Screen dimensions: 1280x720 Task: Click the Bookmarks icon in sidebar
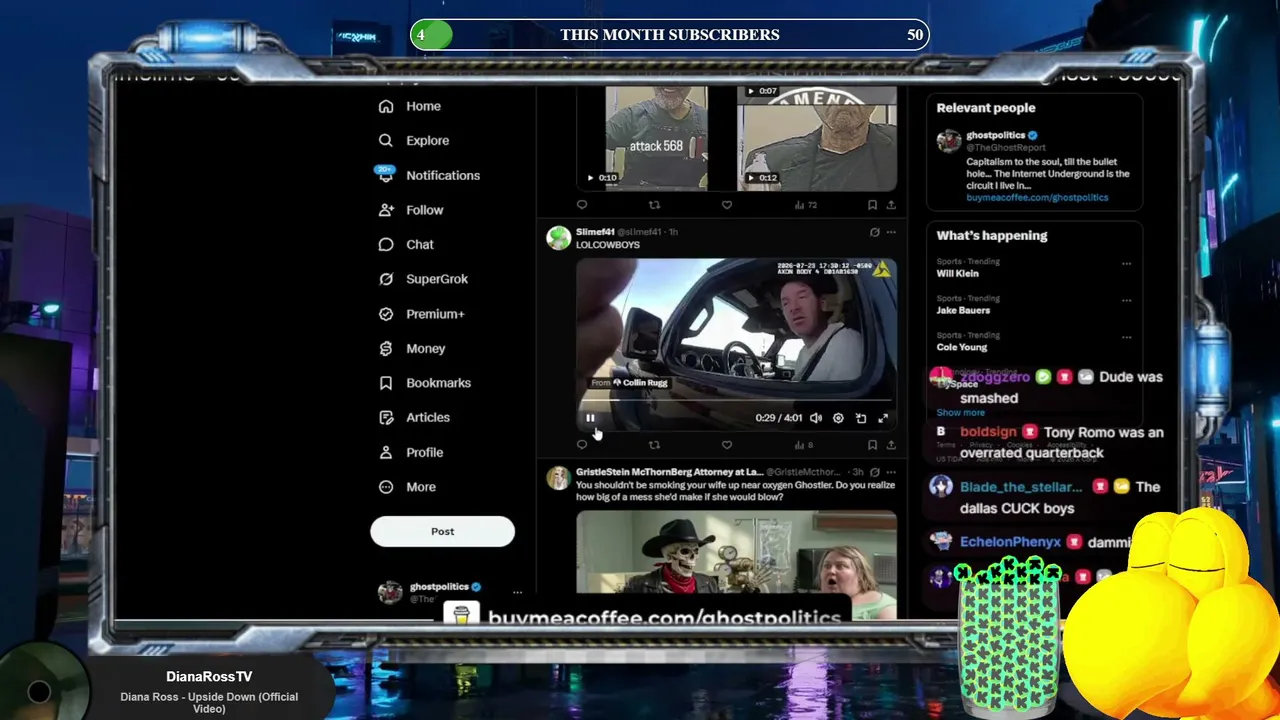click(386, 383)
